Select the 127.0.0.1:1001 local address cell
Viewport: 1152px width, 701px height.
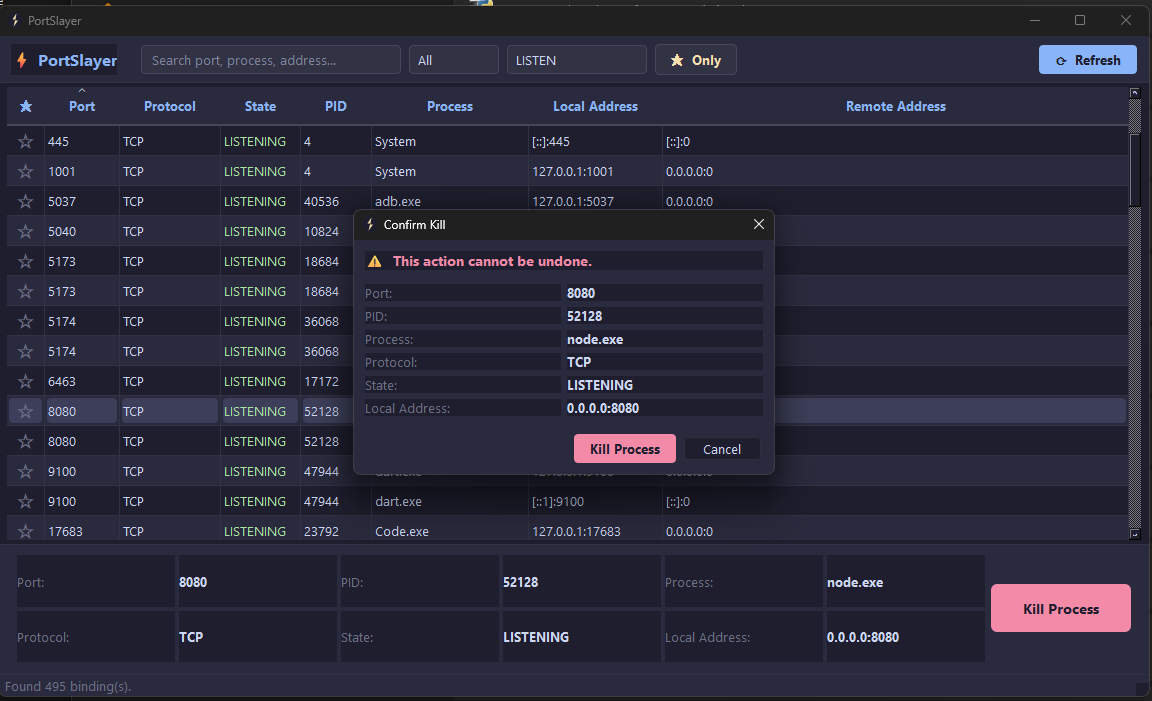(x=594, y=171)
